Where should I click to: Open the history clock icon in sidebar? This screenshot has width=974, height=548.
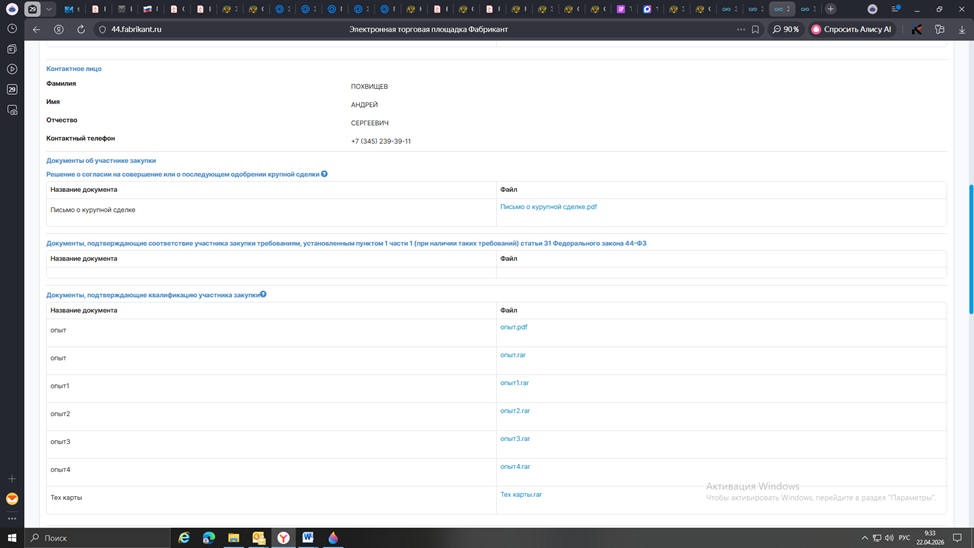tap(12, 29)
